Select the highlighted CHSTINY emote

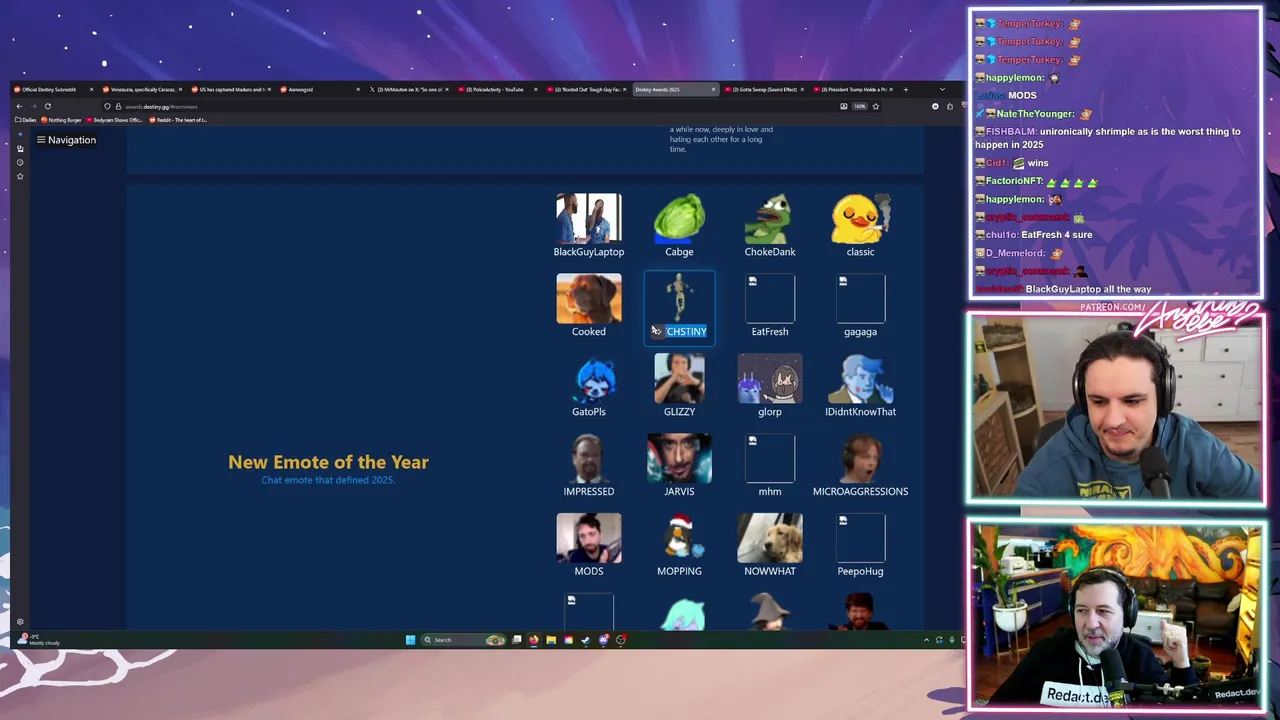(x=679, y=306)
